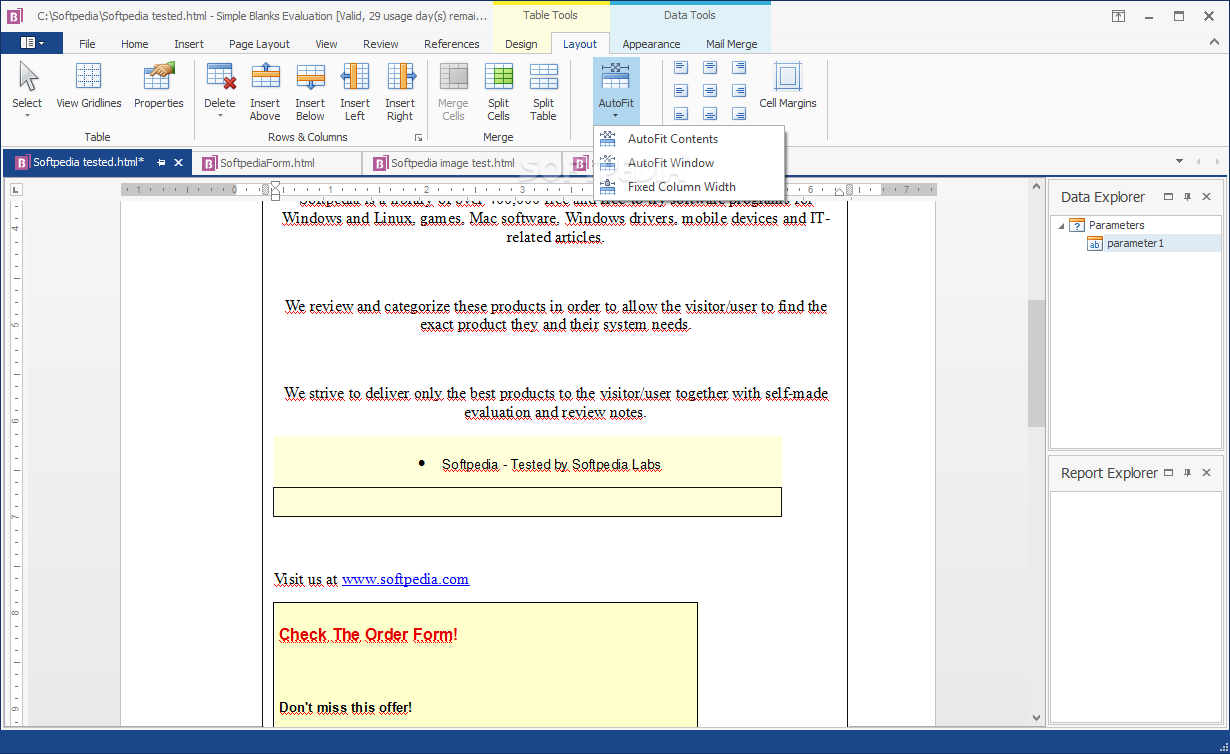The height and width of the screenshot is (754, 1230).
Task: Open the Delete dropdown in Rows & Columns
Action: tap(220, 90)
